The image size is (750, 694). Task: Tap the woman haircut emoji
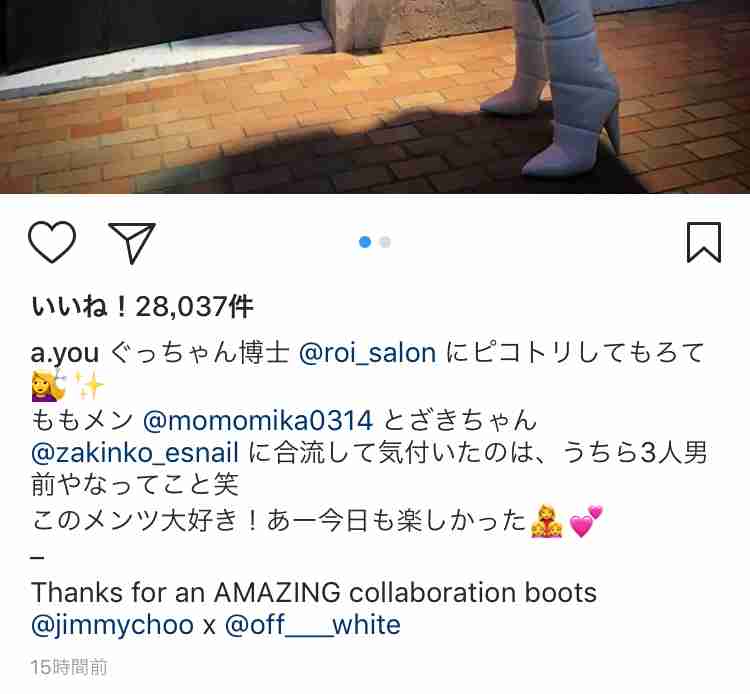[x=48, y=385]
